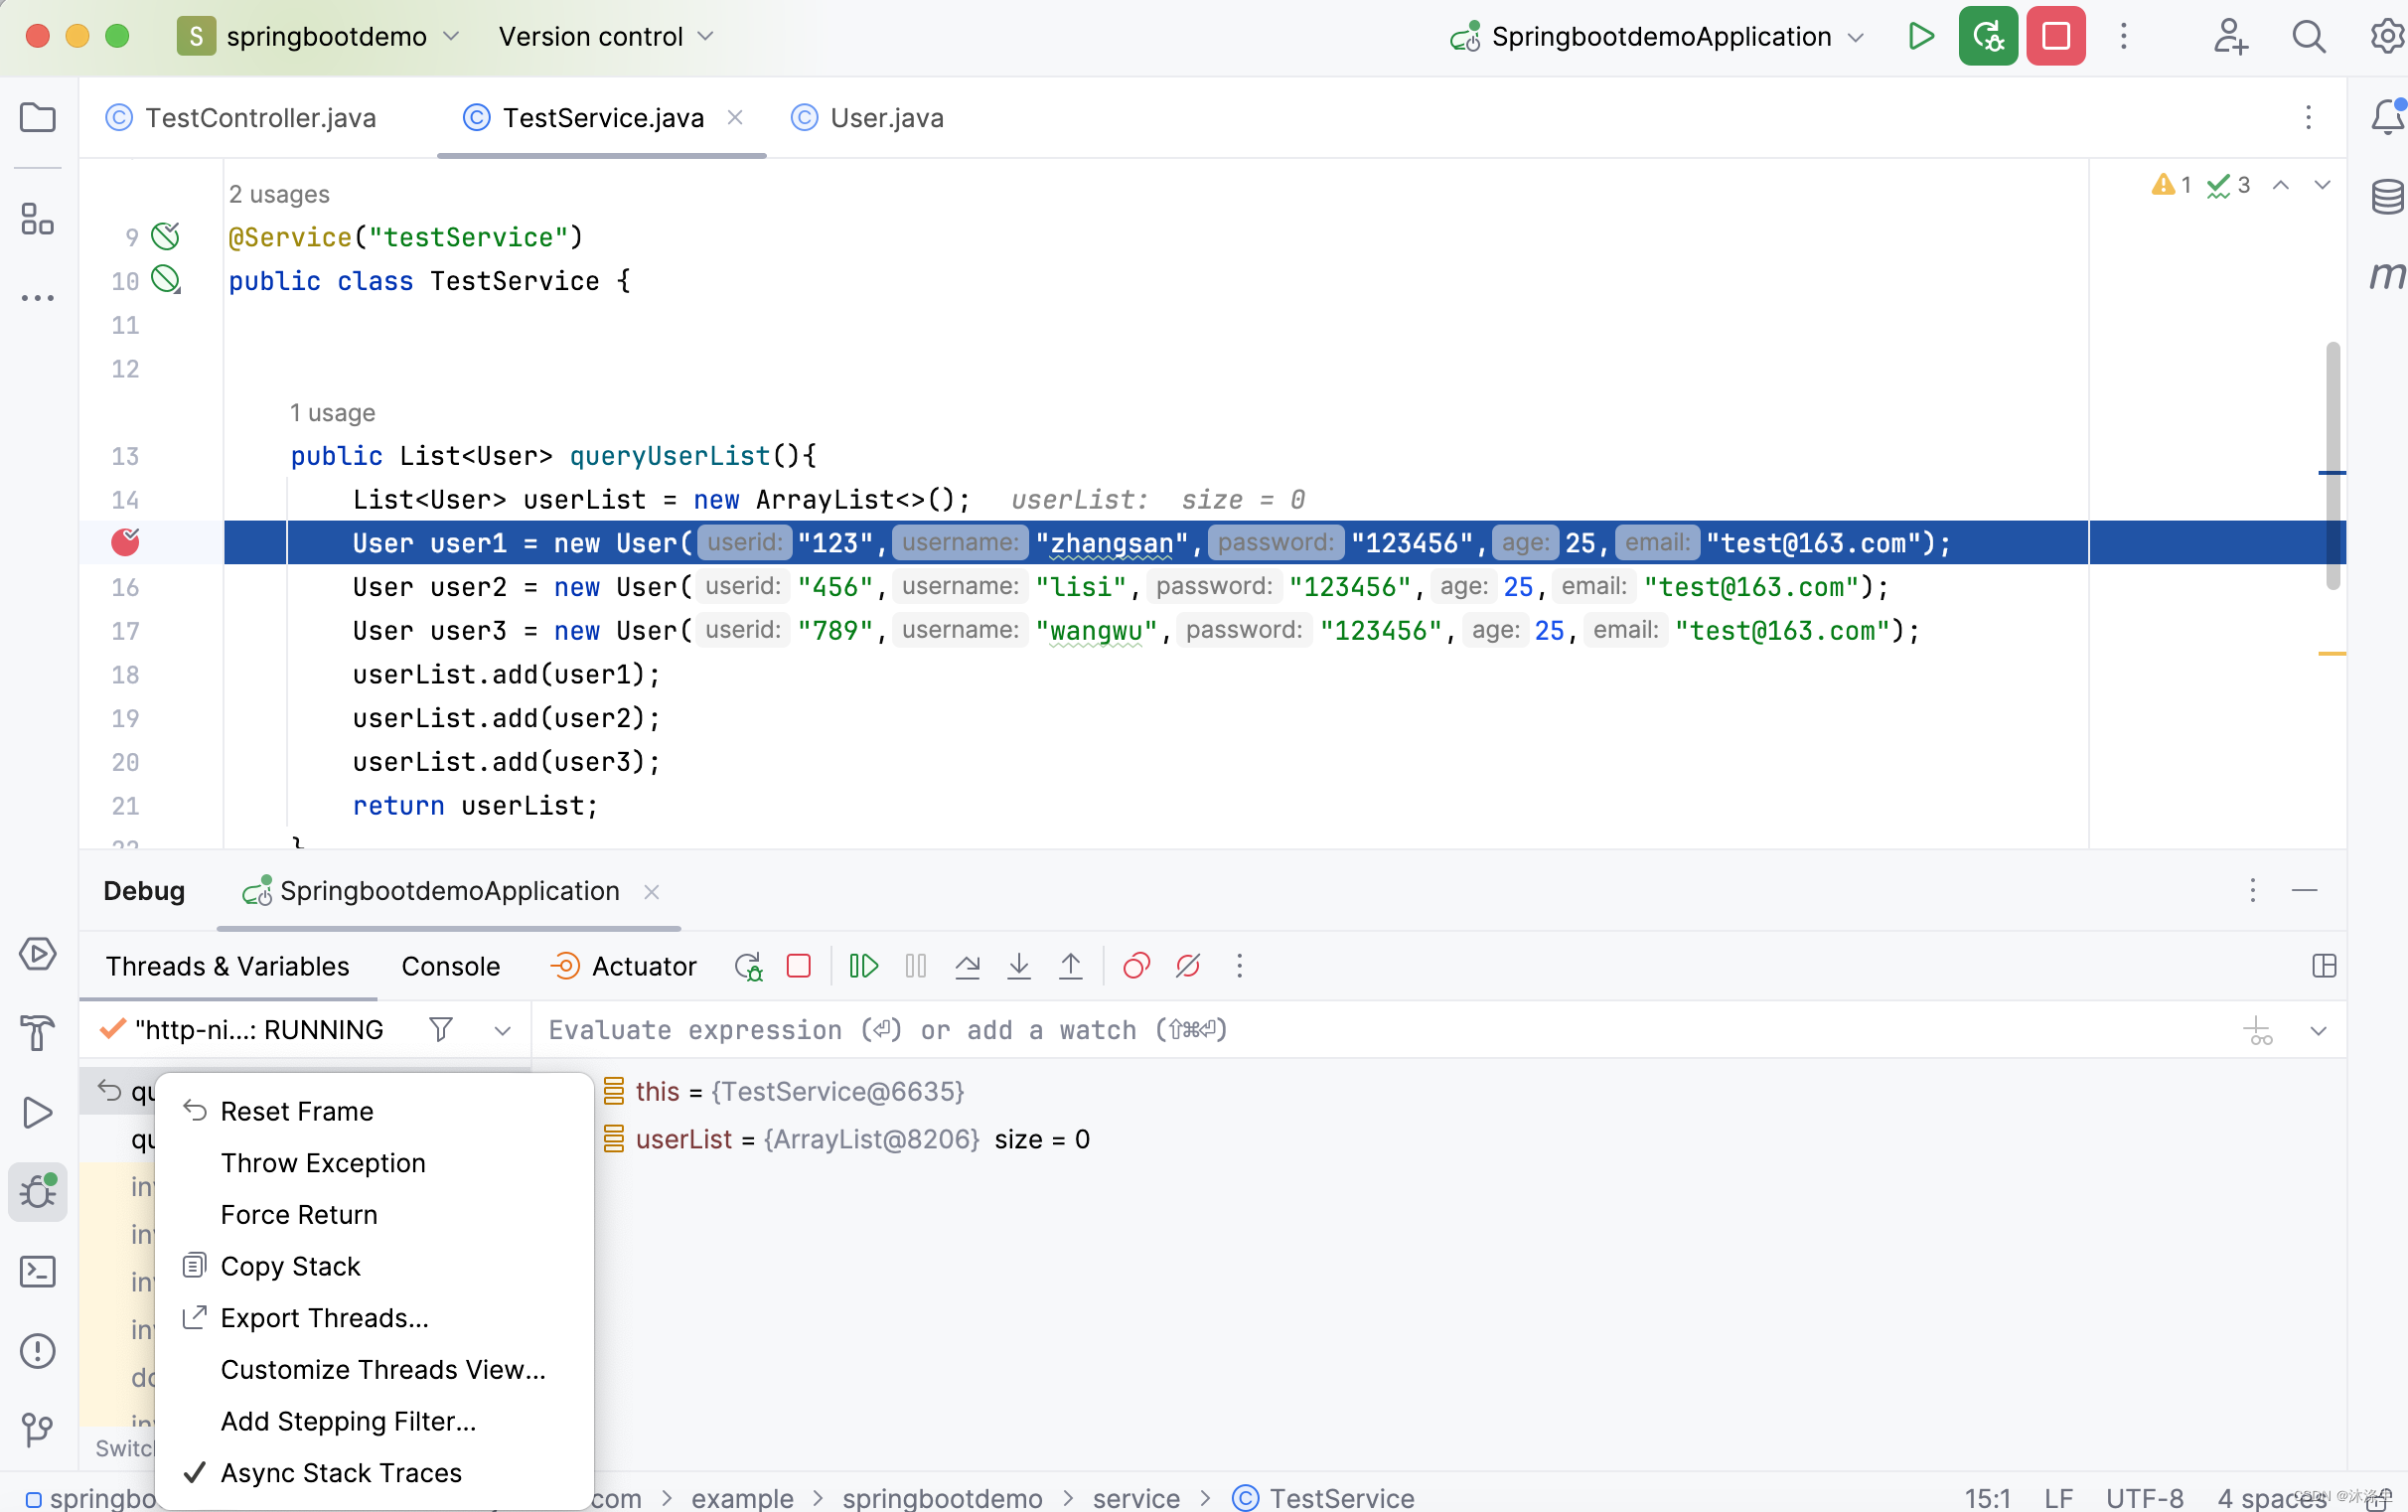This screenshot has width=2408, height=1512.
Task: Select Reset Frame from the context menu
Action: (296, 1111)
